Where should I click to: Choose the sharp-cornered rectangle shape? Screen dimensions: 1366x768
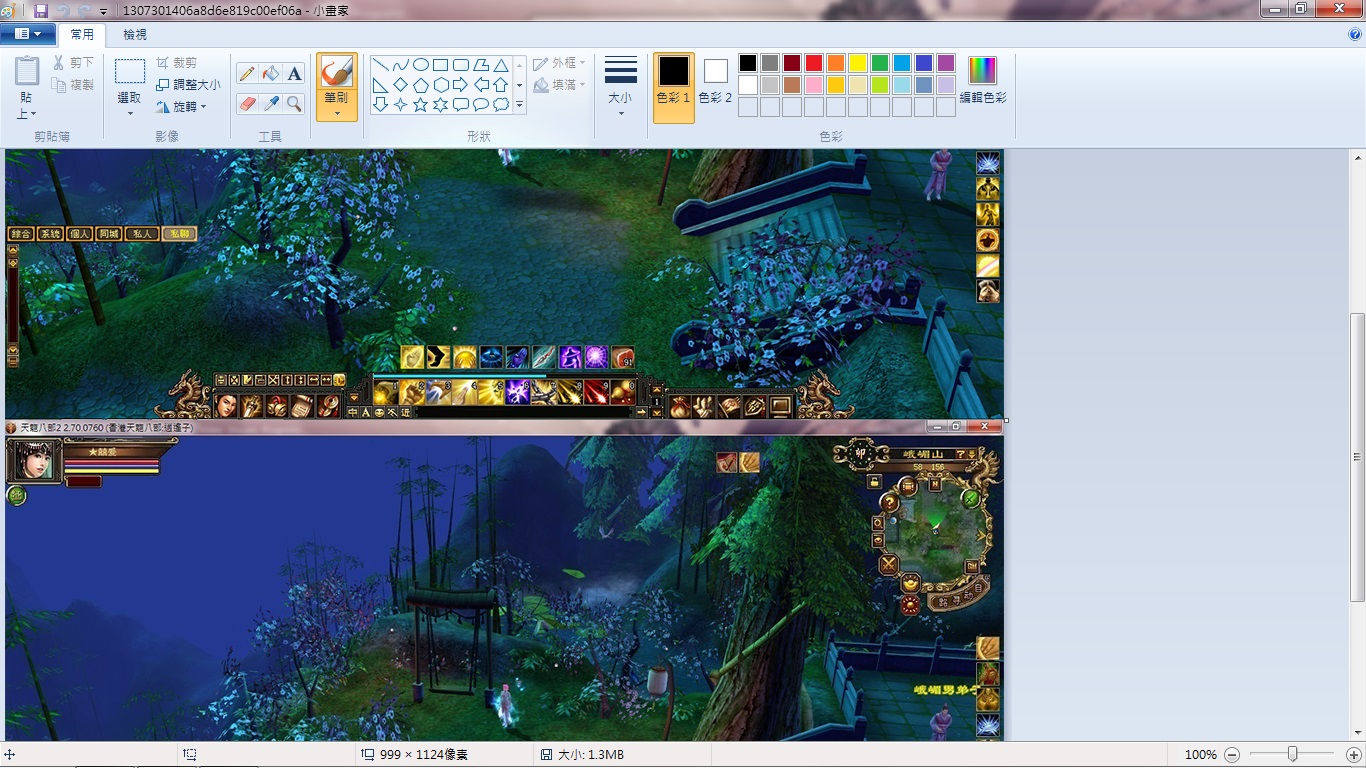click(x=441, y=65)
